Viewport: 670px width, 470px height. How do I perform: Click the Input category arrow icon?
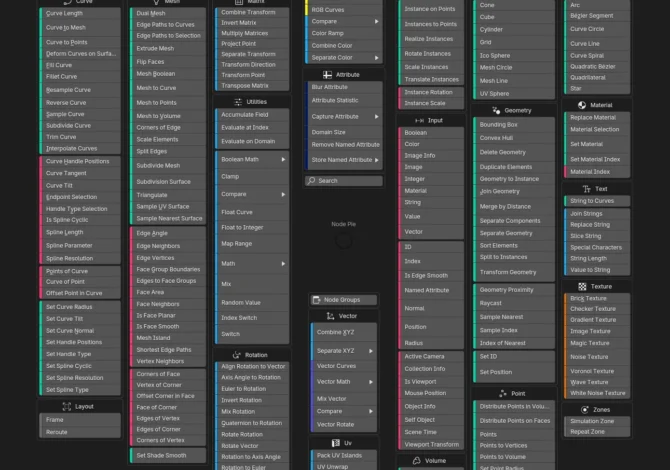tap(419, 120)
